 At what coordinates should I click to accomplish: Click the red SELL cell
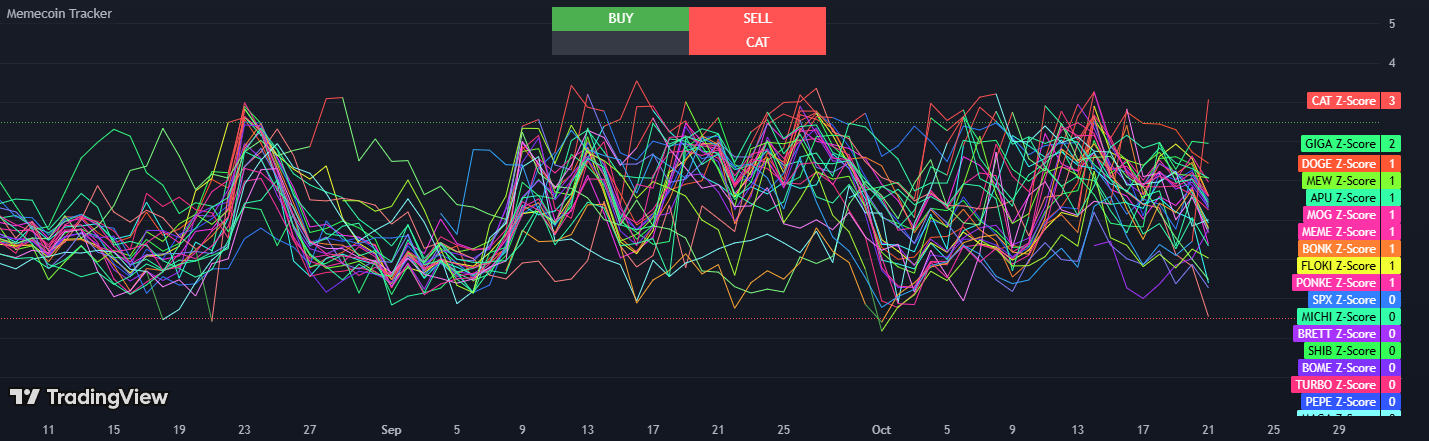(x=757, y=19)
